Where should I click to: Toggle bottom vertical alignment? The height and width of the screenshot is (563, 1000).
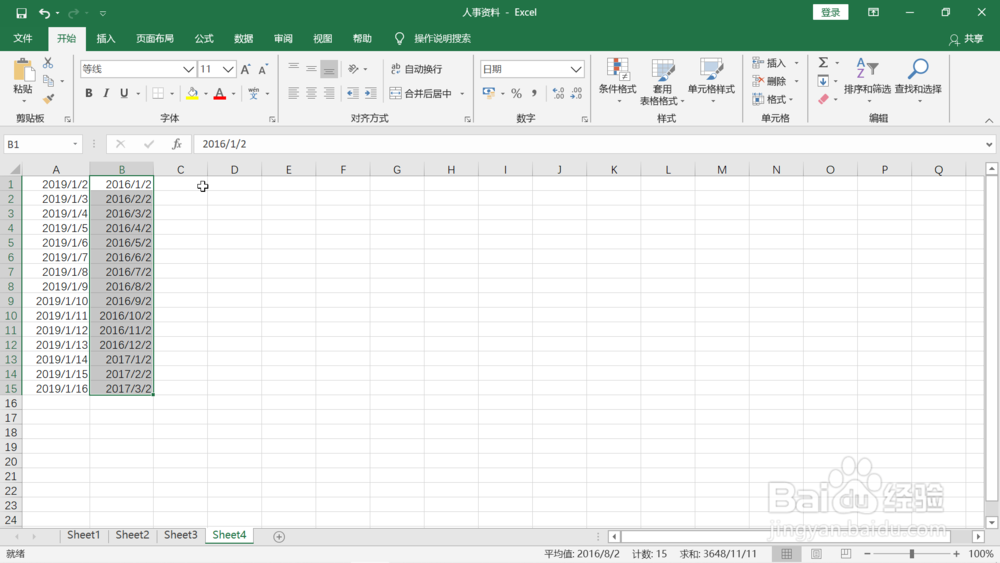(329, 69)
